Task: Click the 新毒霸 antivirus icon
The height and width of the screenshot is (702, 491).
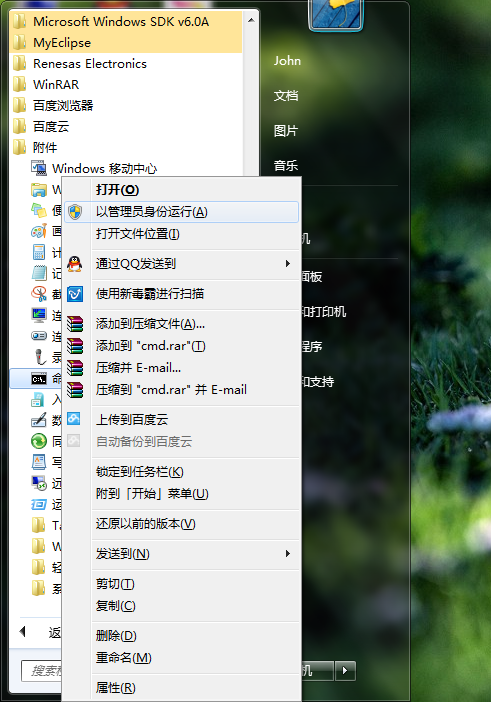Action: click(75, 294)
